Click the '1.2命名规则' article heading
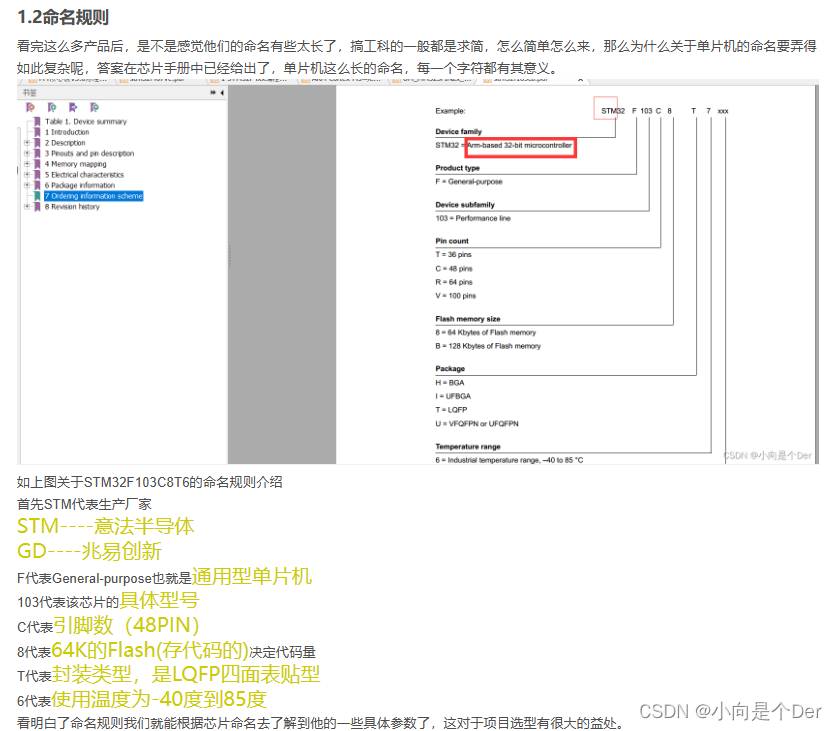837x731 pixels. 63,17
